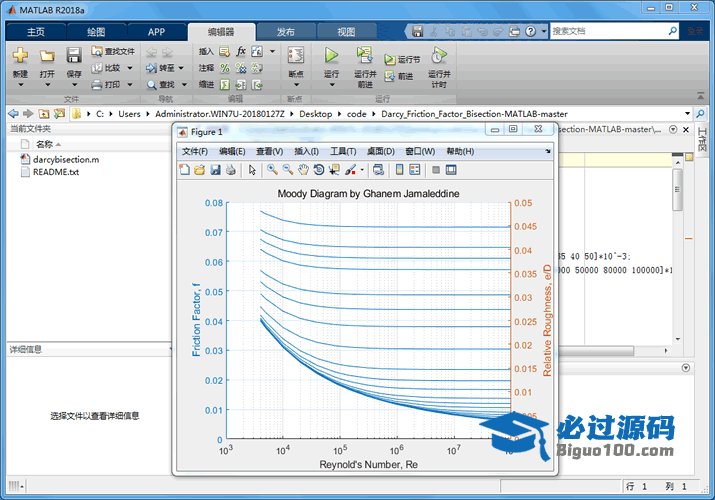715x500 pixels.
Task: Click the navigate back arrow in address bar
Action: coord(14,113)
